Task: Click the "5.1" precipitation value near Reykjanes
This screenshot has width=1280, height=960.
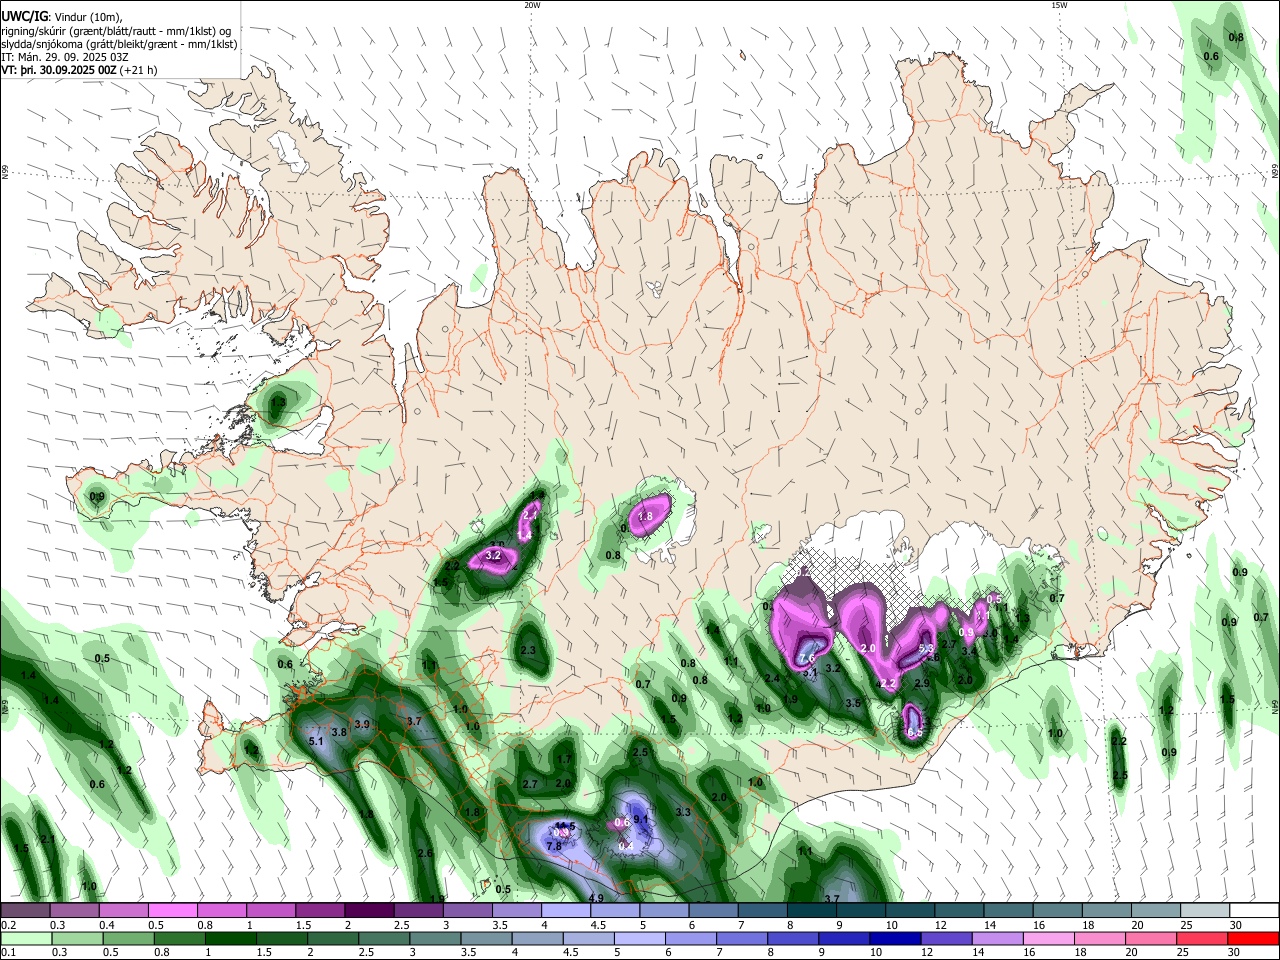Action: click(316, 742)
